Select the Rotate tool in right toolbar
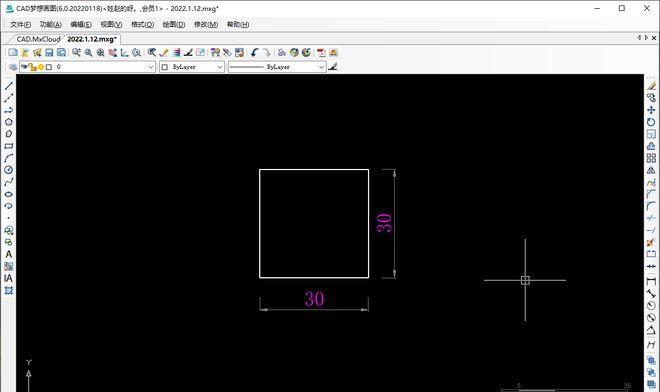 pos(651,122)
